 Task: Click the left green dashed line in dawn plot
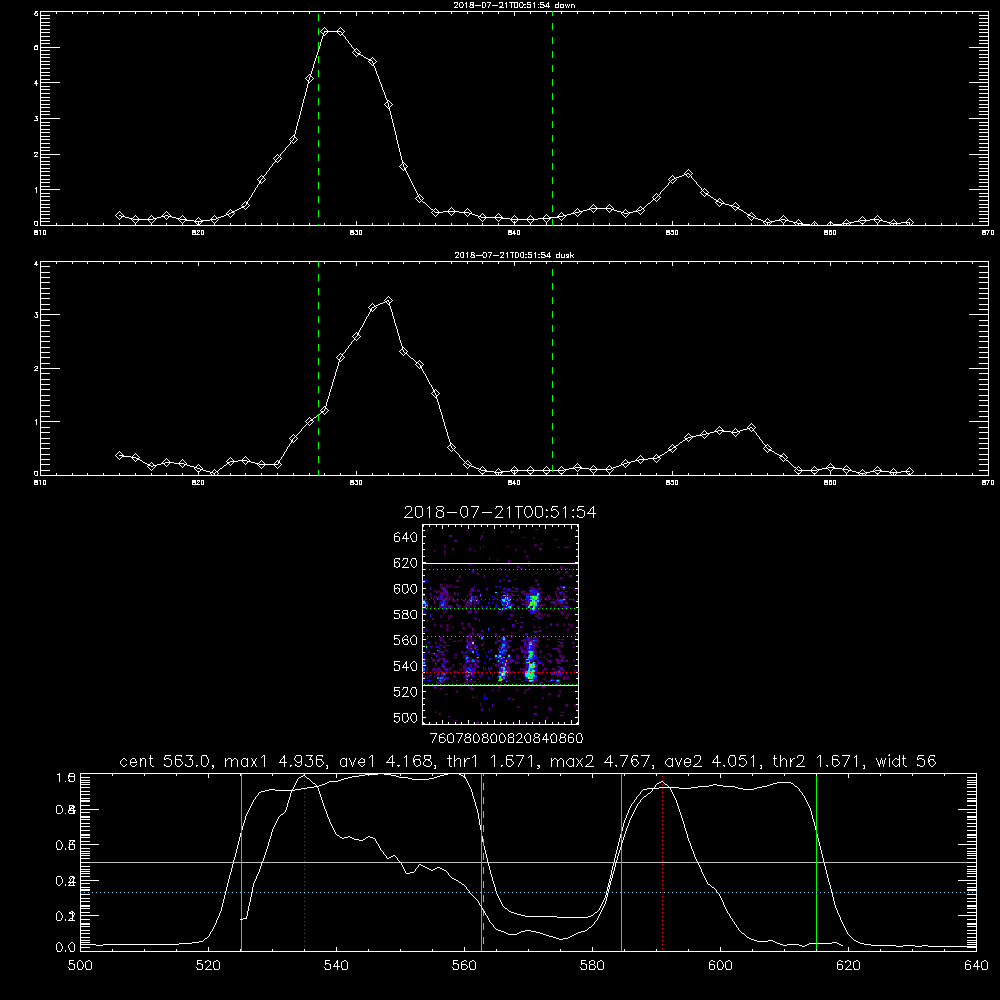318,119
